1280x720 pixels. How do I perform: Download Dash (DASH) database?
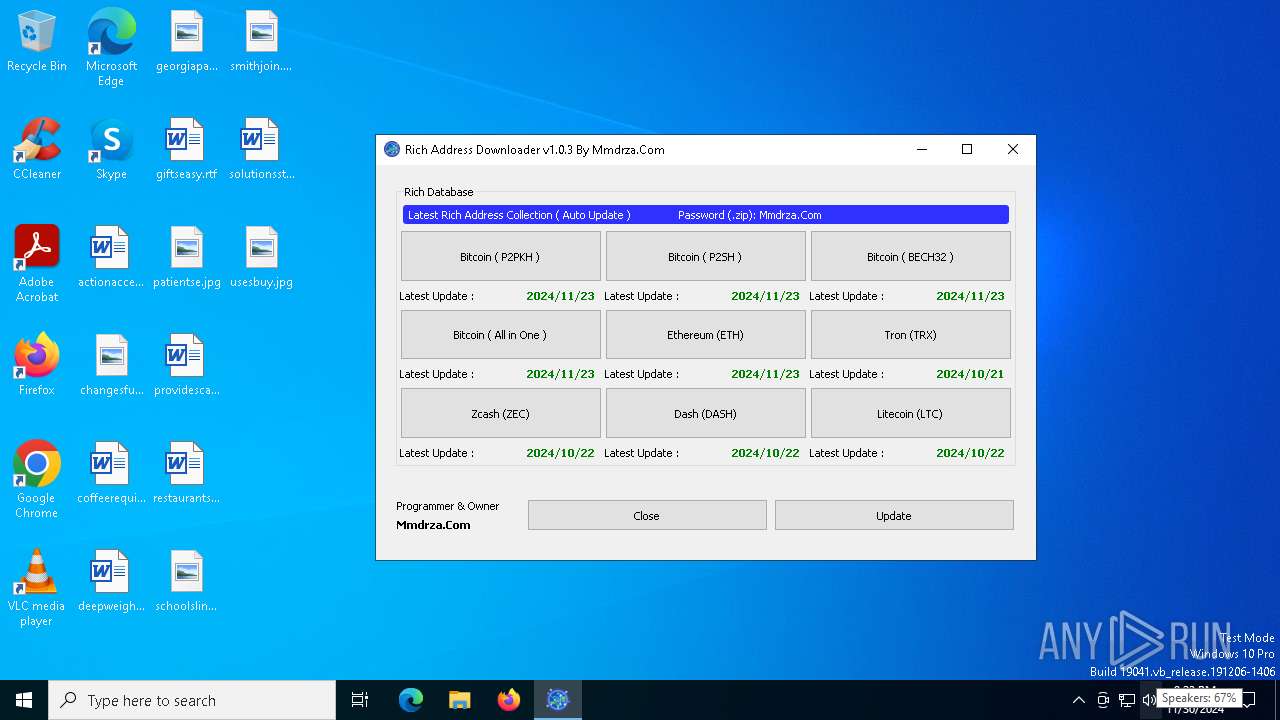(705, 413)
